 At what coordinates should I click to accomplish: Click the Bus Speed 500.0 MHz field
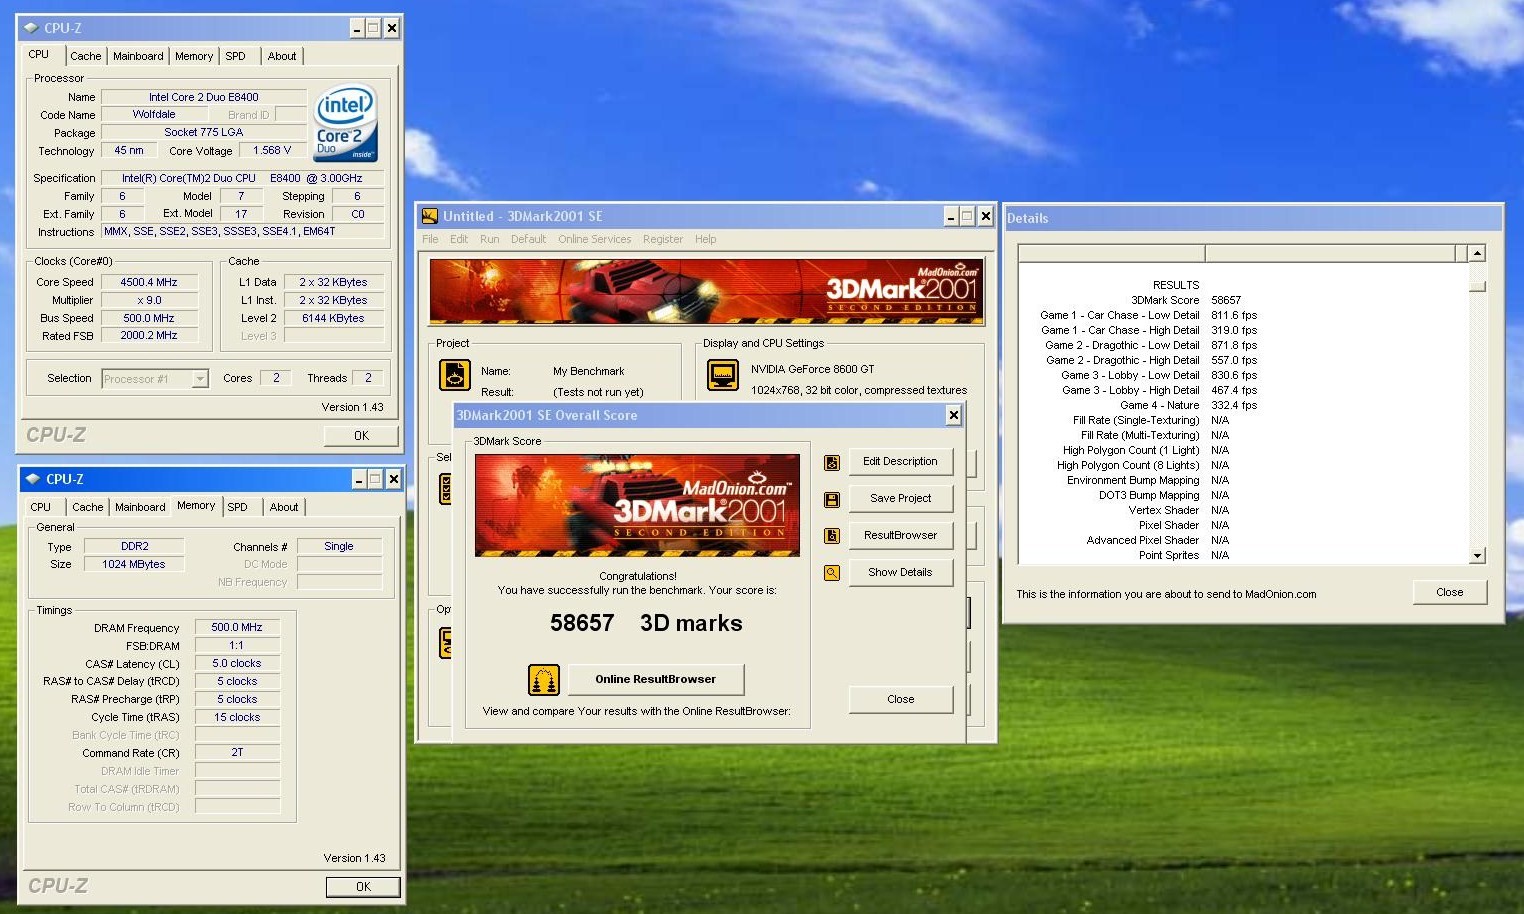149,319
